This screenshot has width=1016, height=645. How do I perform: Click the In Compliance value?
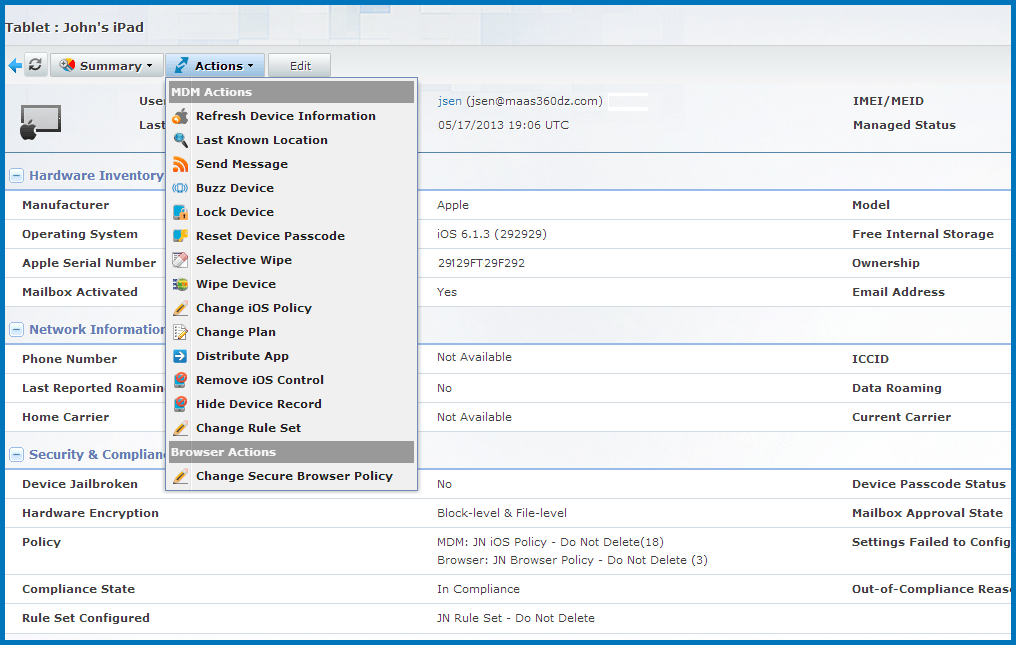click(478, 589)
